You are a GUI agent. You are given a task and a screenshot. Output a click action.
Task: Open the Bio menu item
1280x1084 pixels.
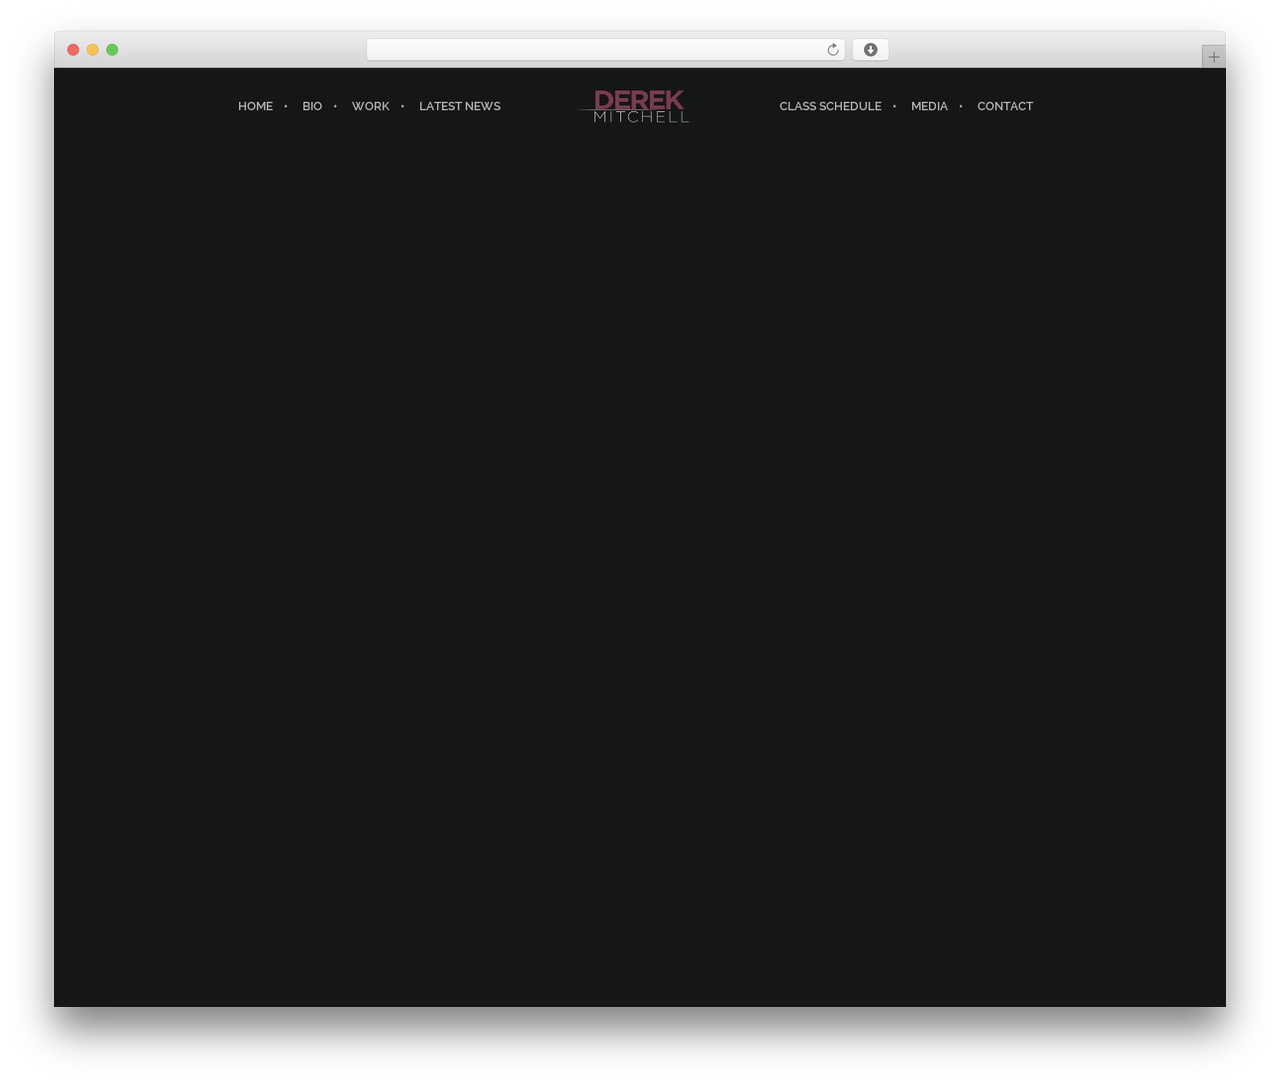(x=312, y=106)
